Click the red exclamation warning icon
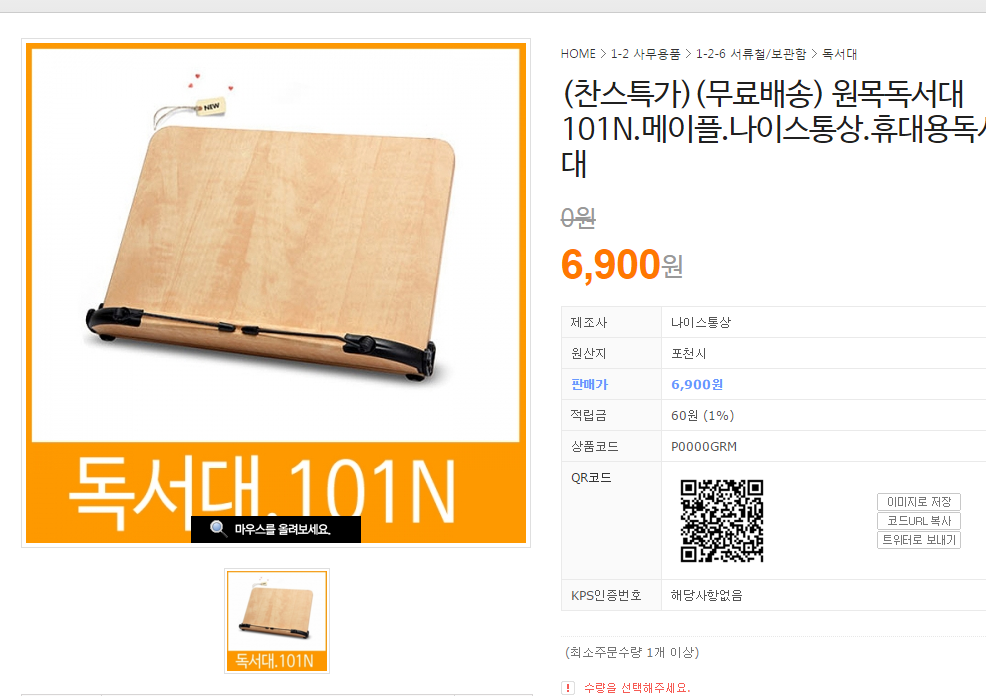The height and width of the screenshot is (696, 986). point(568,688)
